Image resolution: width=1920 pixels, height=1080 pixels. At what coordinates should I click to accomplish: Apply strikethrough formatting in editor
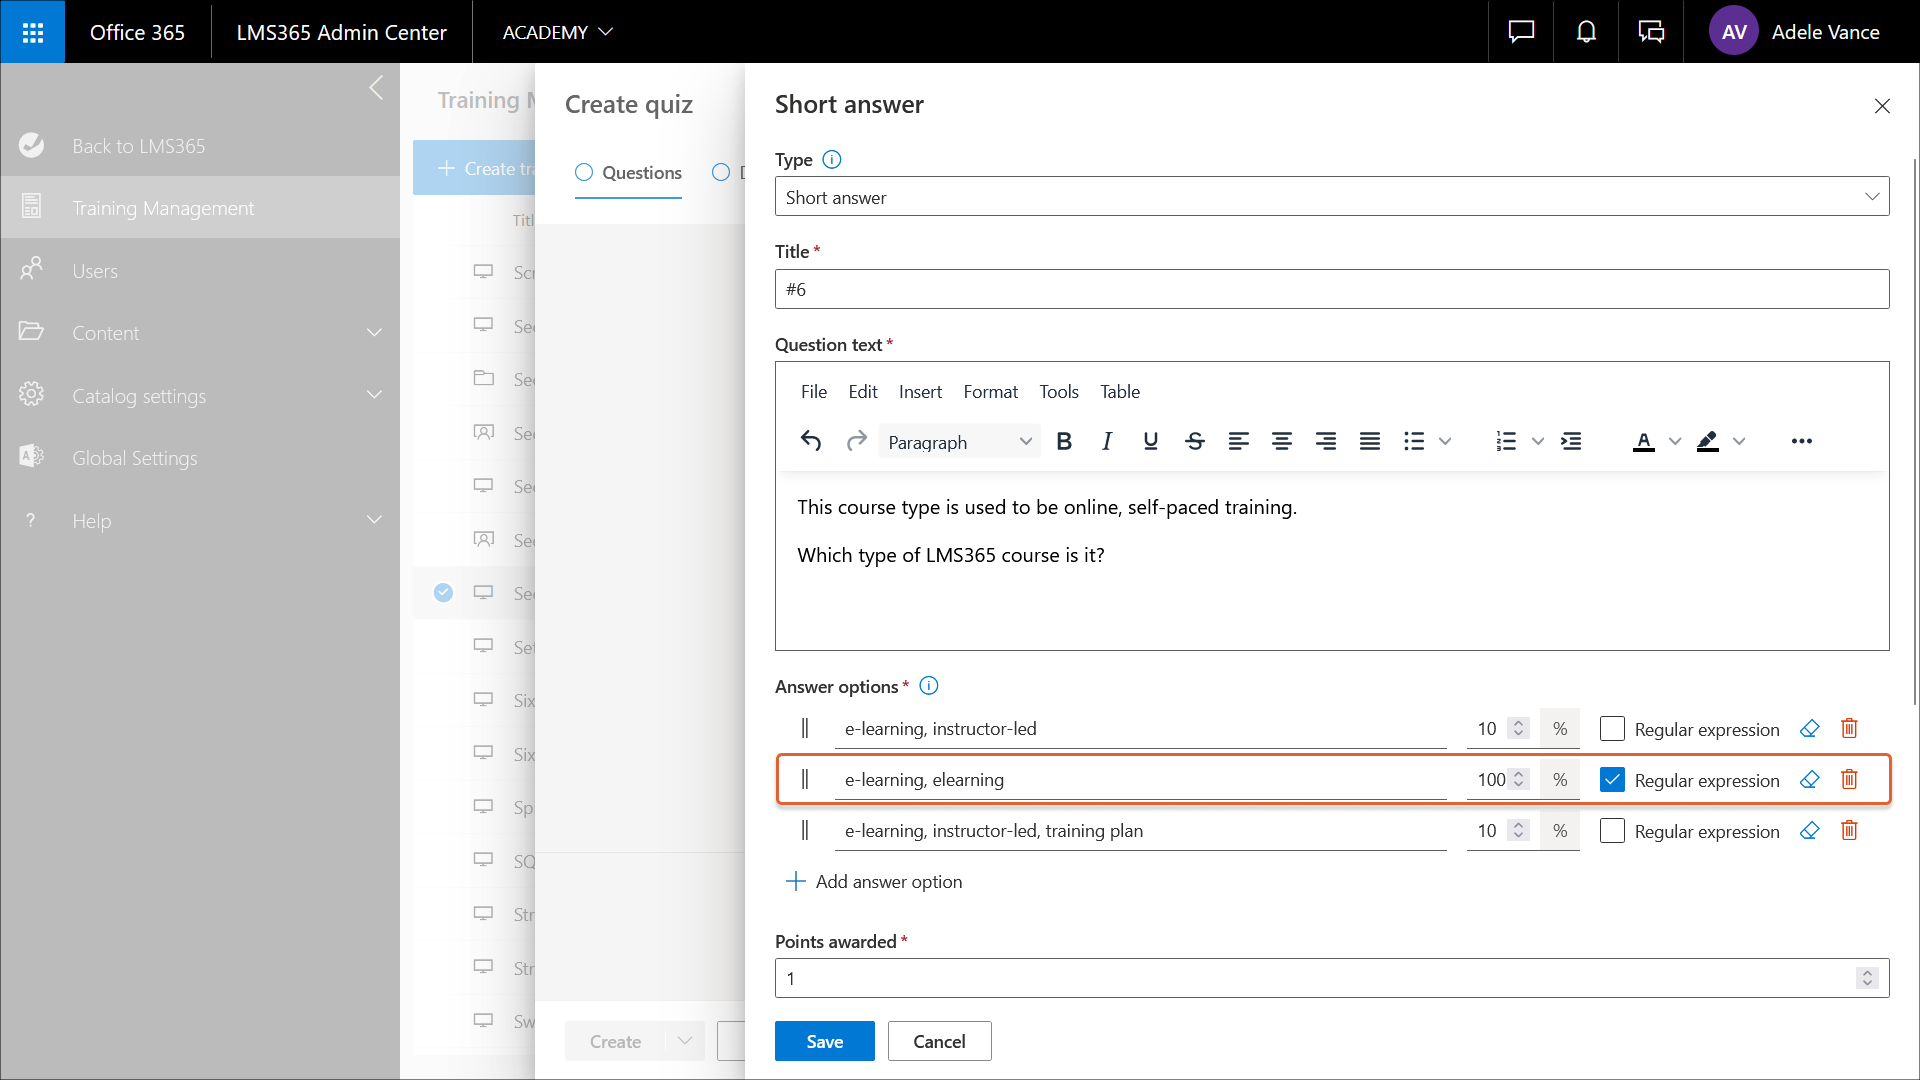[x=1194, y=441]
